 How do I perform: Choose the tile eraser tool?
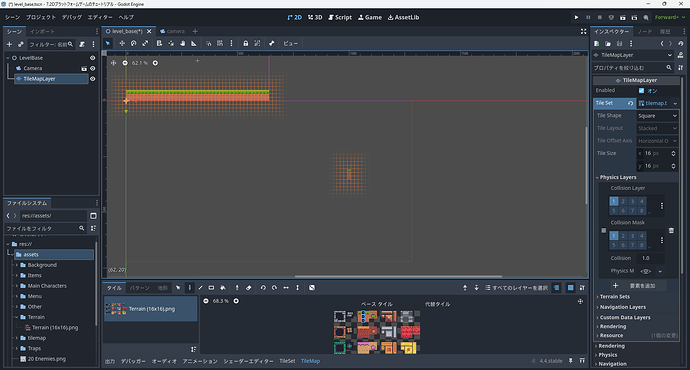click(249, 288)
